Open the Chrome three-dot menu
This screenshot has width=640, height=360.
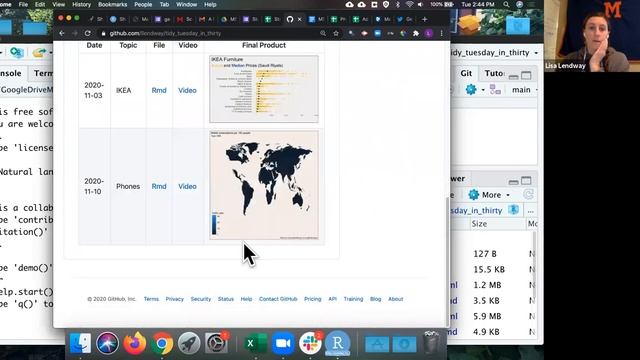(x=441, y=33)
